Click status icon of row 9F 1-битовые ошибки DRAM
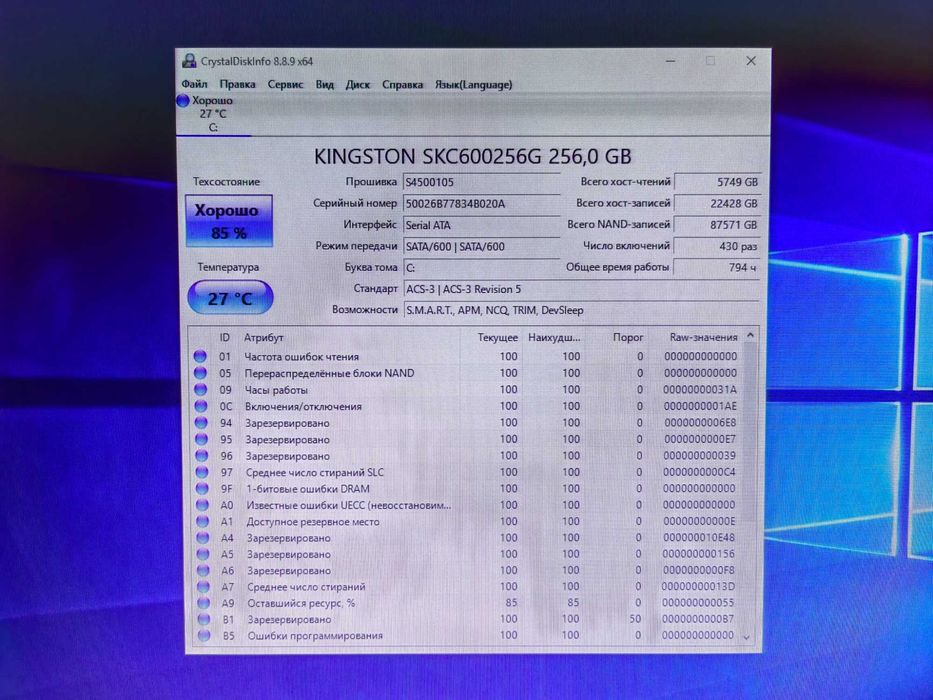The image size is (933, 700). (202, 489)
